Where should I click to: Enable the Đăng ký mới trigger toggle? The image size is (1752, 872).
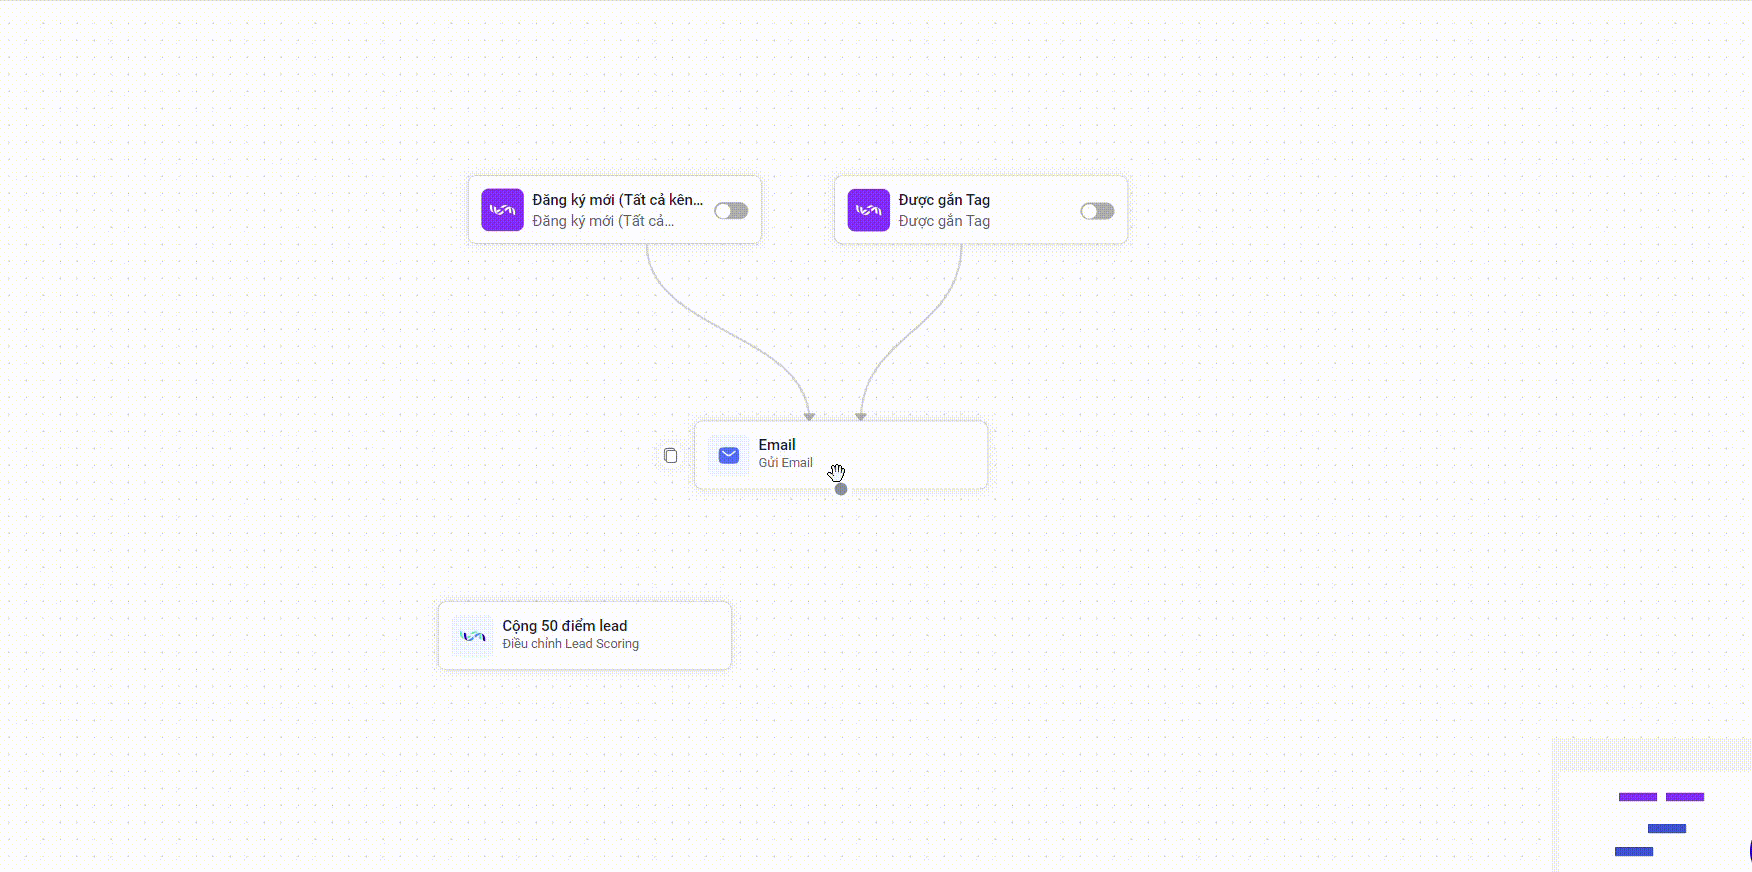point(731,211)
